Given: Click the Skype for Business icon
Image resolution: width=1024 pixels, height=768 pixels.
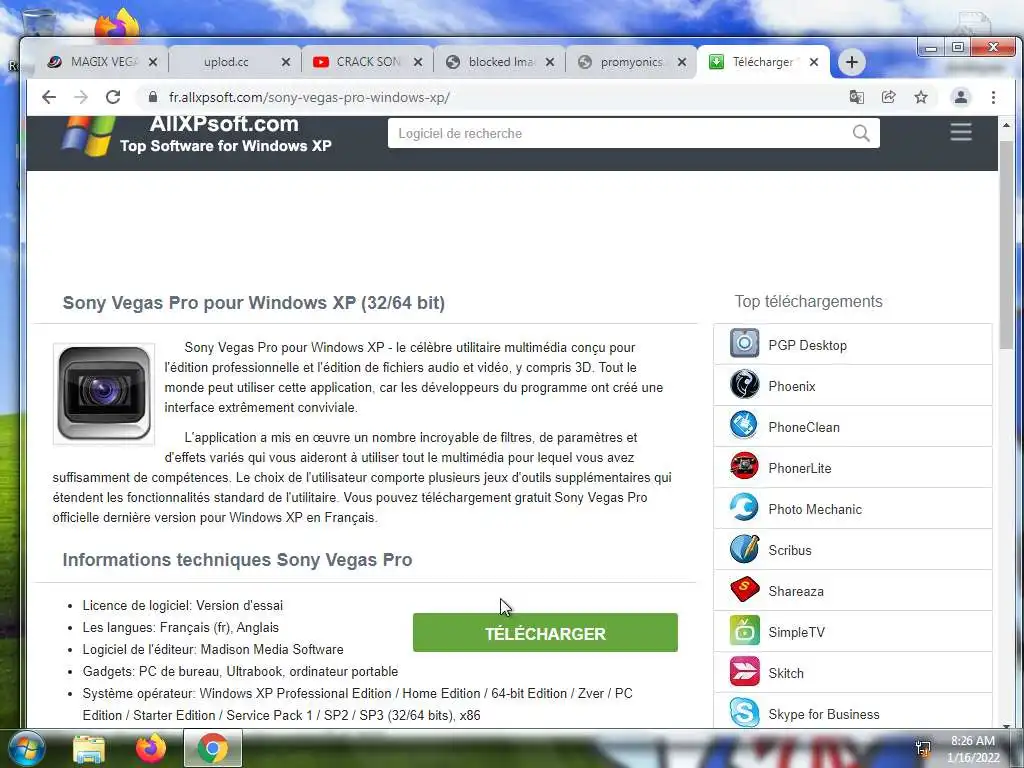Looking at the screenshot, I should point(744,712).
